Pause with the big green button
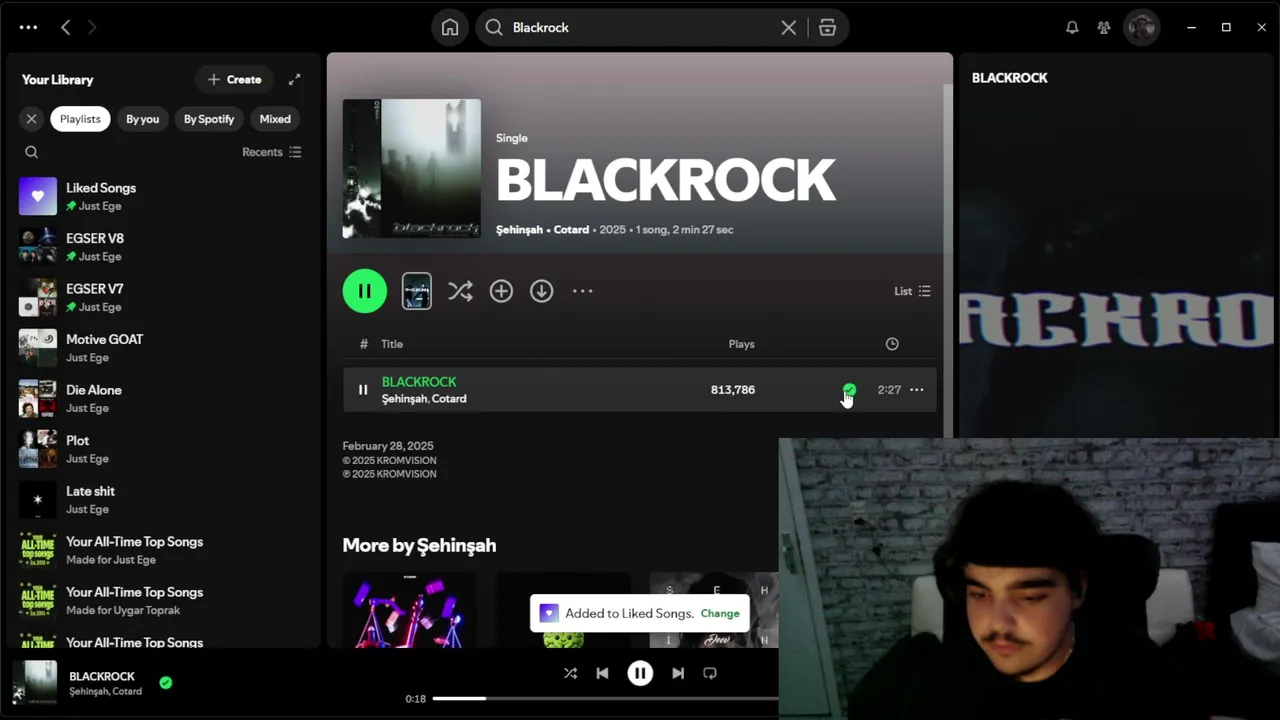The image size is (1280, 720). pyautogui.click(x=364, y=291)
